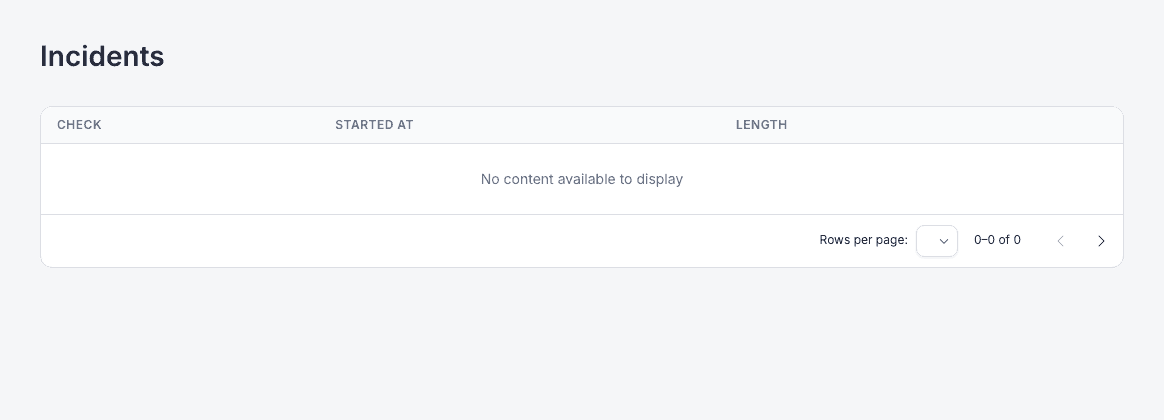This screenshot has width=1164, height=420.
Task: Click the '0–0 of 0' pagination count
Action: [997, 240]
